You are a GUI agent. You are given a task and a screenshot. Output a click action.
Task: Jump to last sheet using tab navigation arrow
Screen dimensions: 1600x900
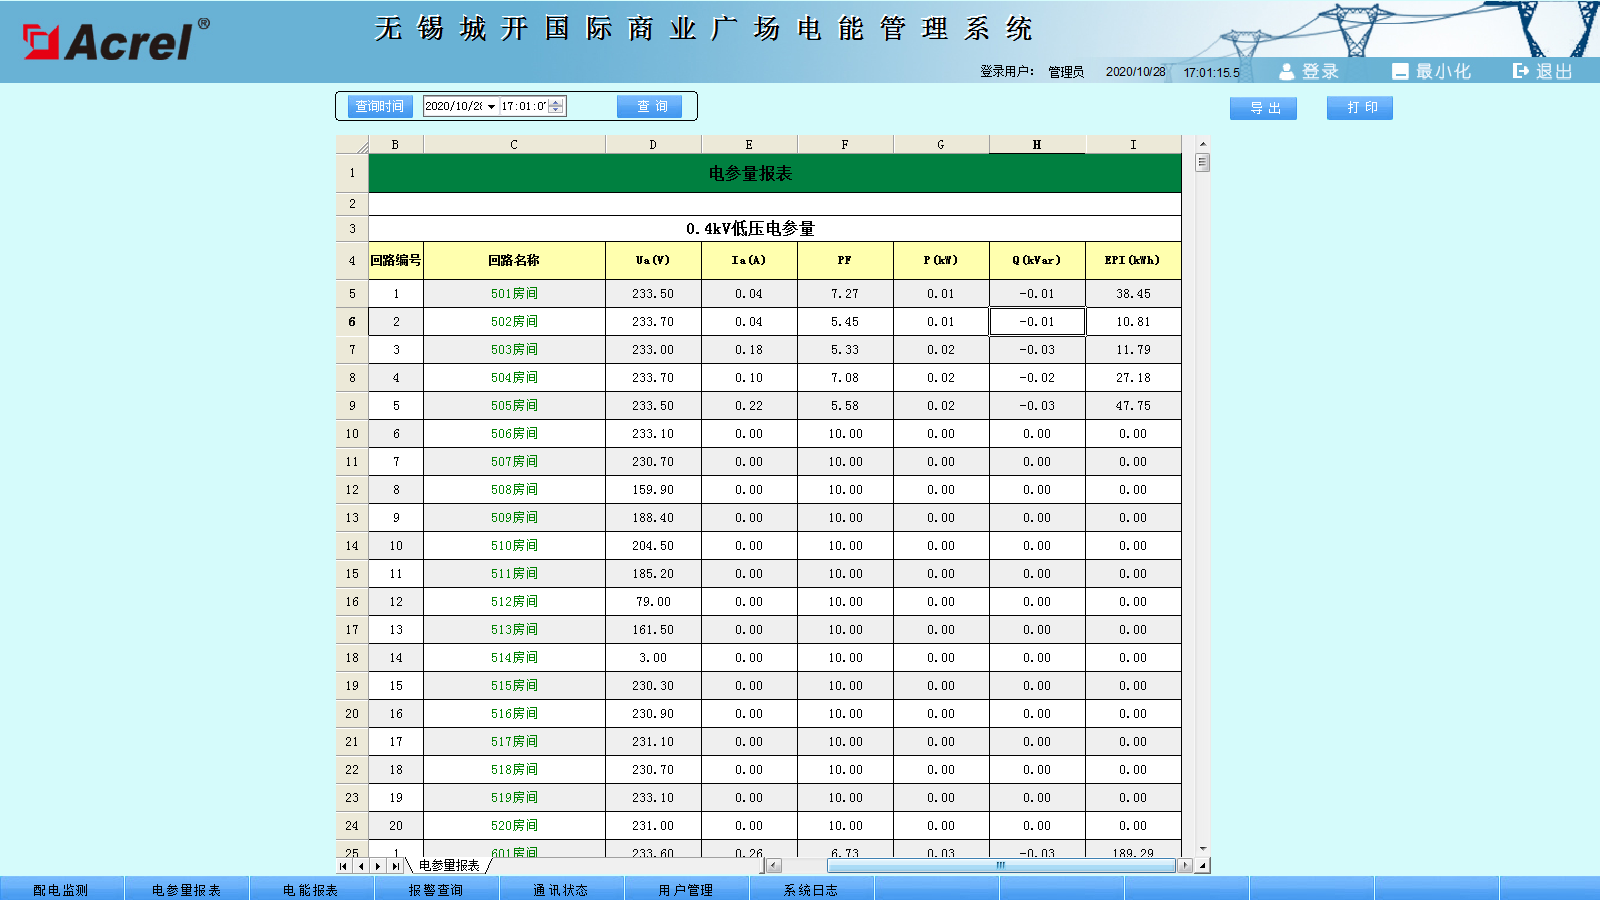coord(397,866)
